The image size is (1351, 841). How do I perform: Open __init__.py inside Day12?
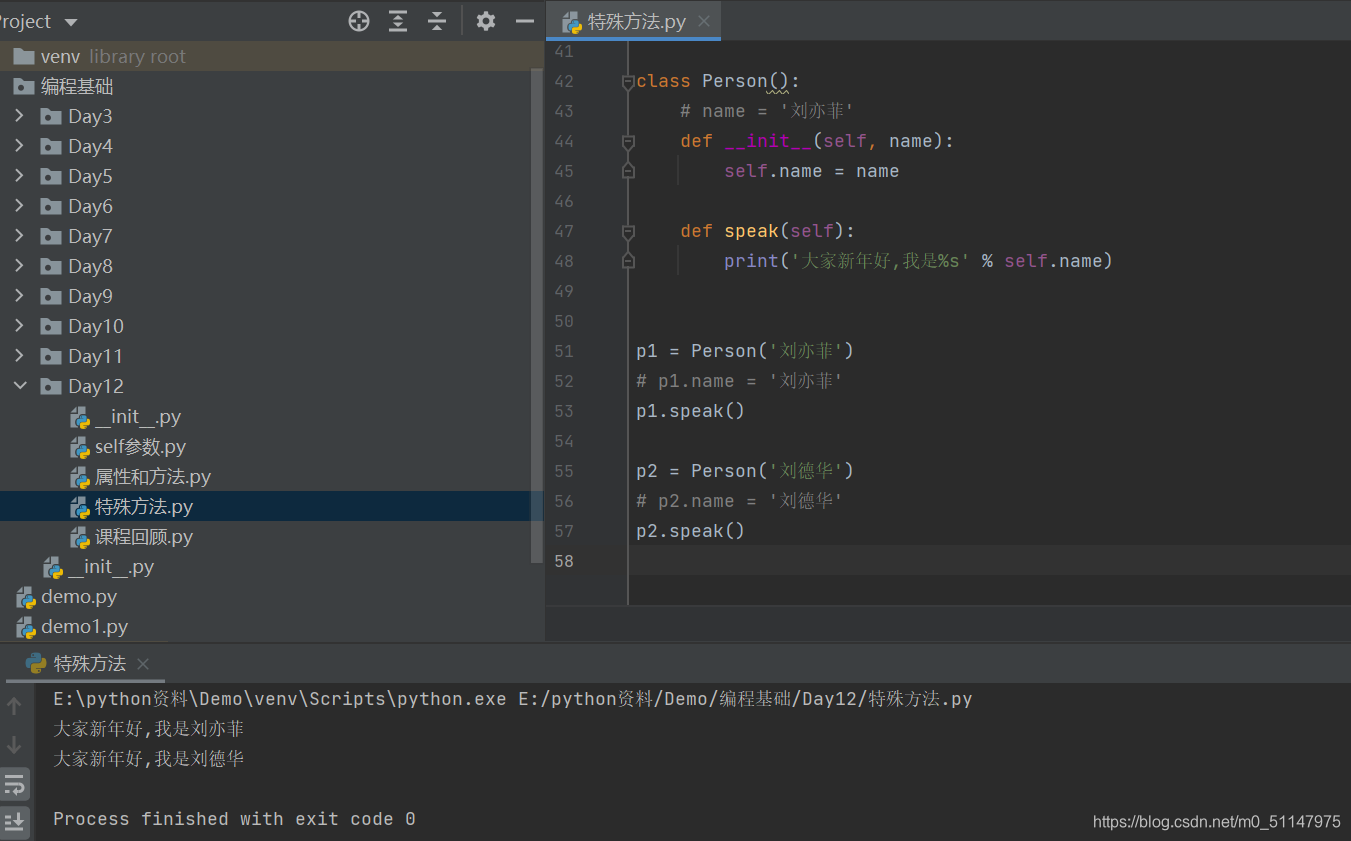point(138,417)
